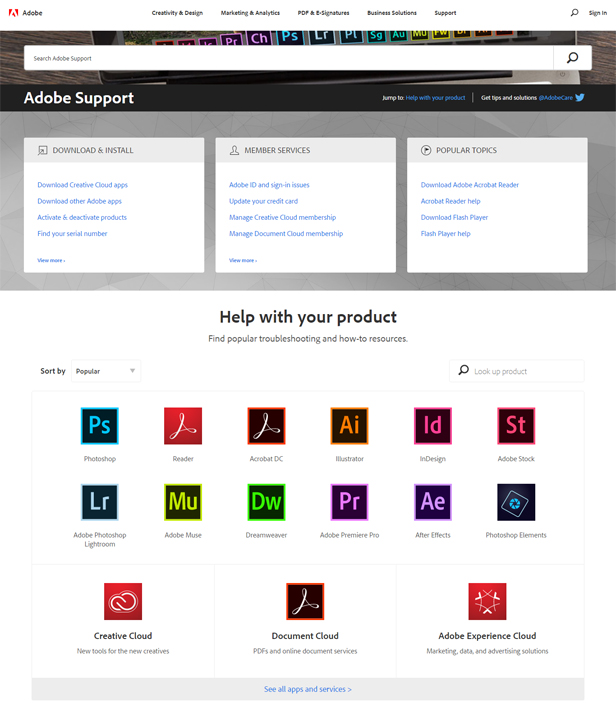The height and width of the screenshot is (713, 616).
Task: Open Marketing & Analytics menu
Action: click(x=250, y=13)
